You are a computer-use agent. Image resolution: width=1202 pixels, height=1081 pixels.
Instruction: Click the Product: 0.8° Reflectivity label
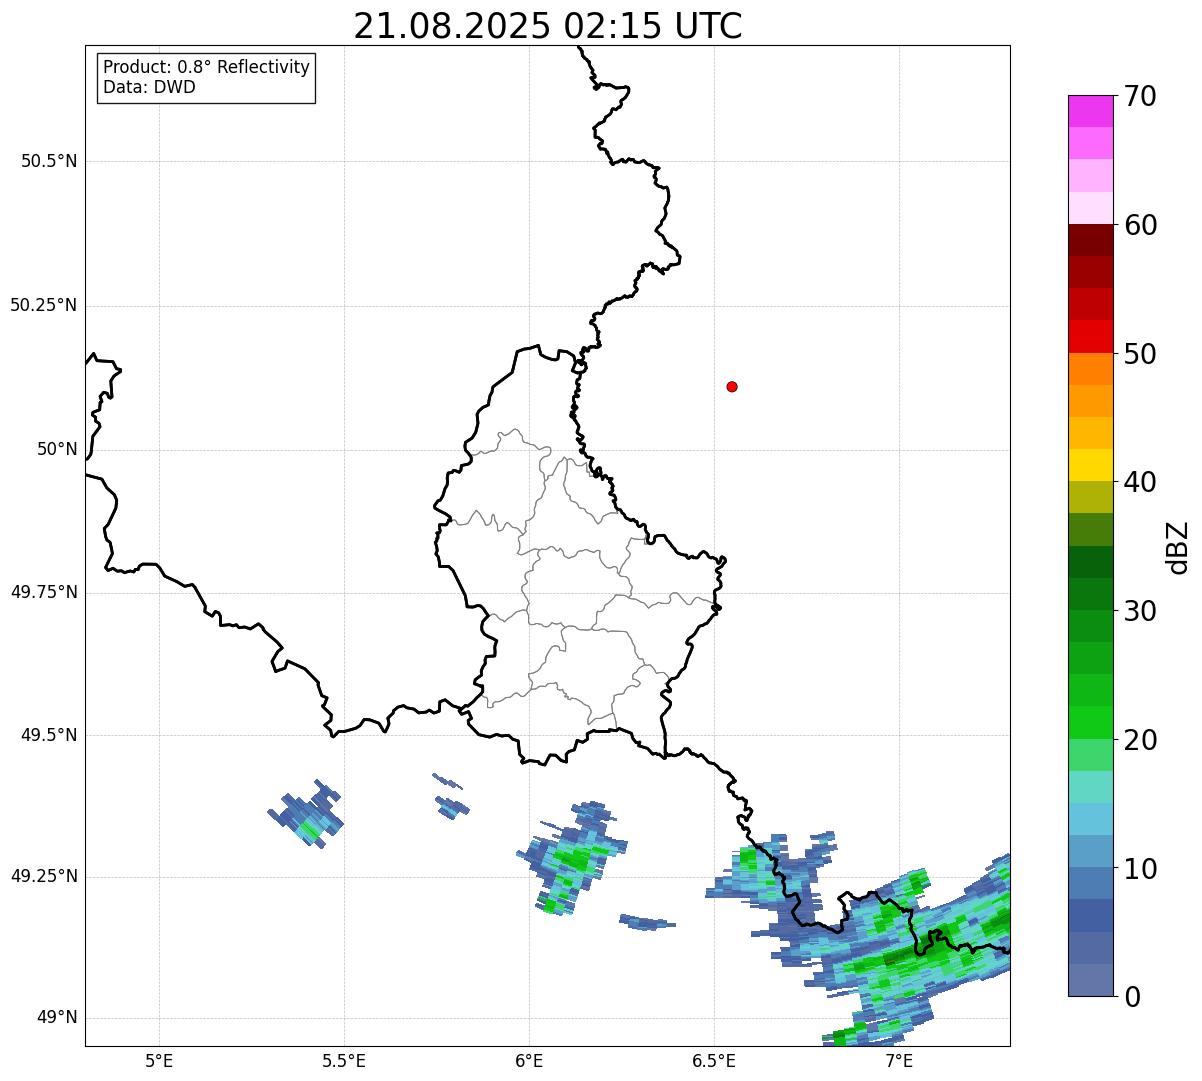point(207,67)
